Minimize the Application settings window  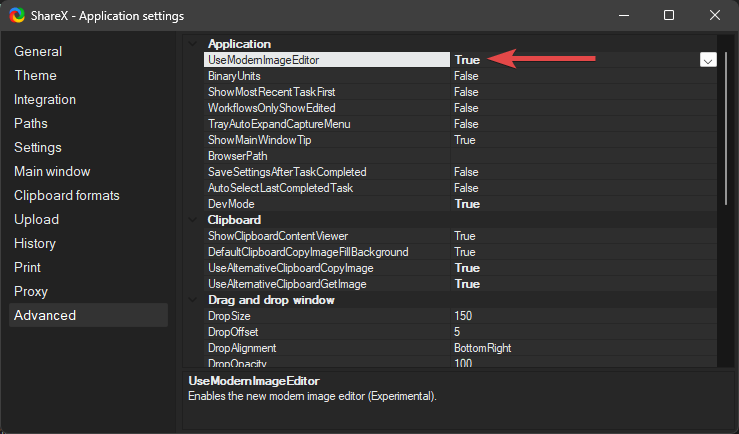point(624,15)
